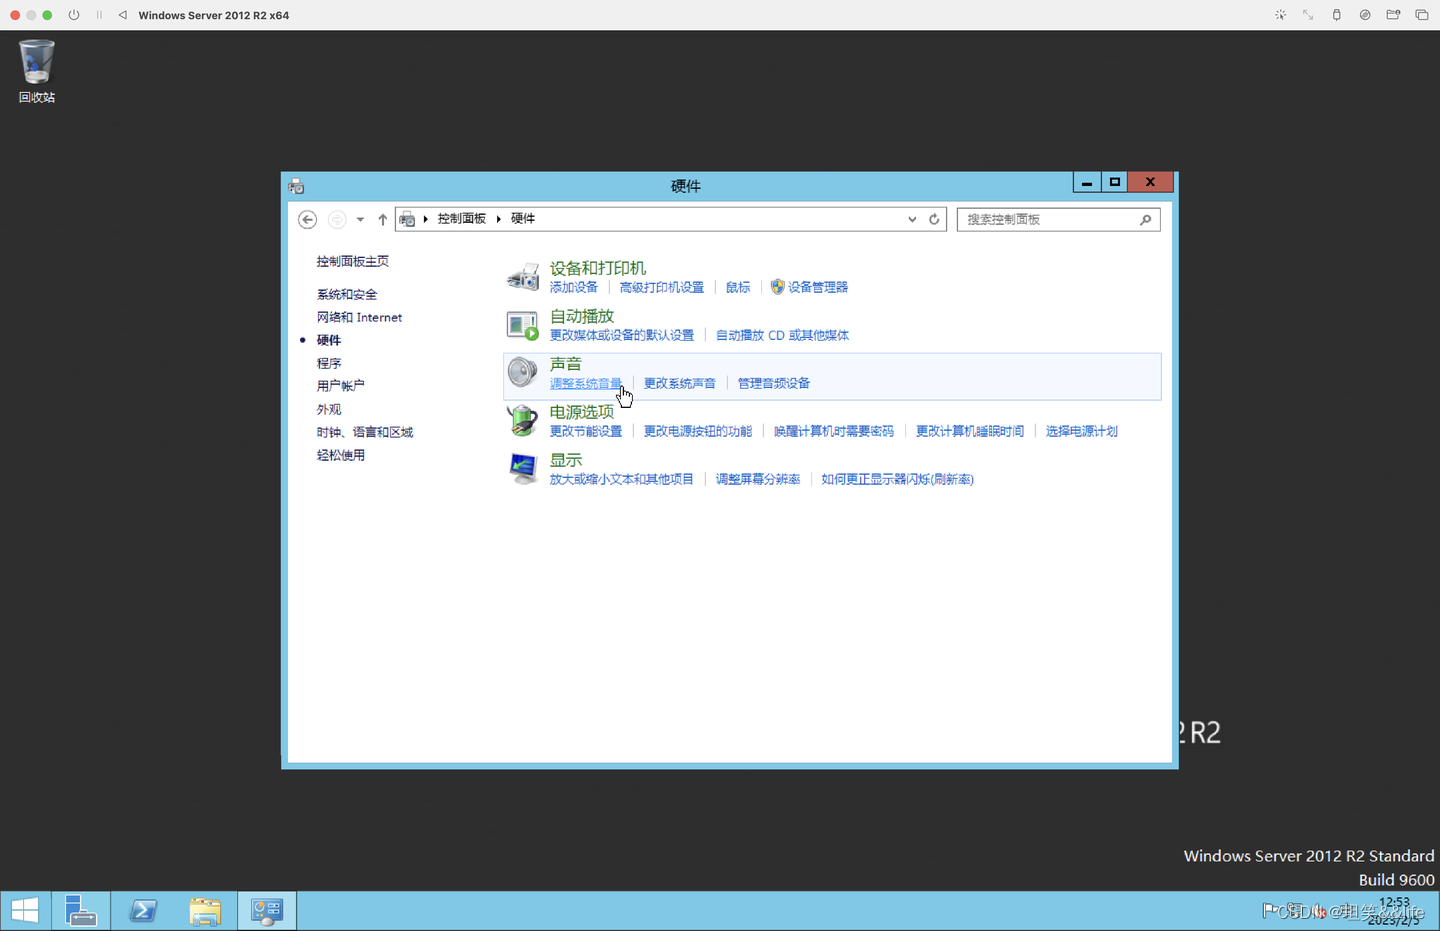Image resolution: width=1440 pixels, height=931 pixels.
Task: Open the 设备管理器 link
Action: tap(818, 287)
